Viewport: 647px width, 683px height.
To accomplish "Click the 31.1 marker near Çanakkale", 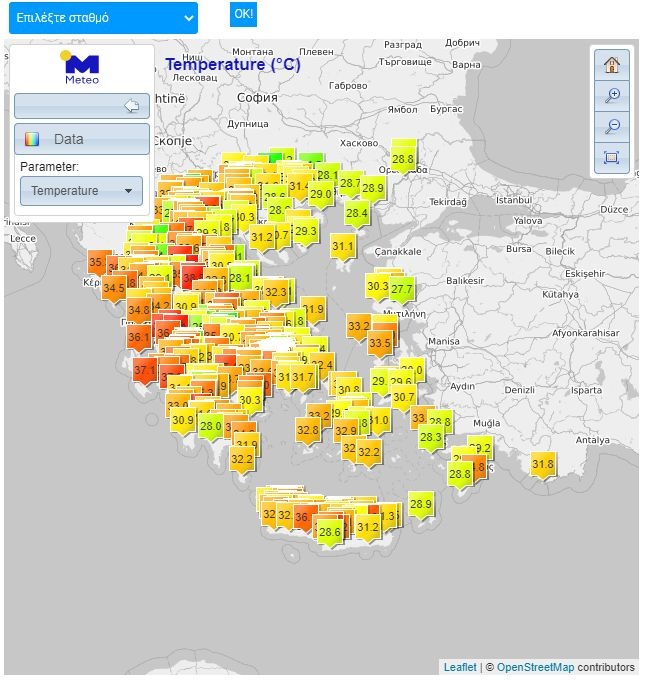I will pyautogui.click(x=343, y=247).
